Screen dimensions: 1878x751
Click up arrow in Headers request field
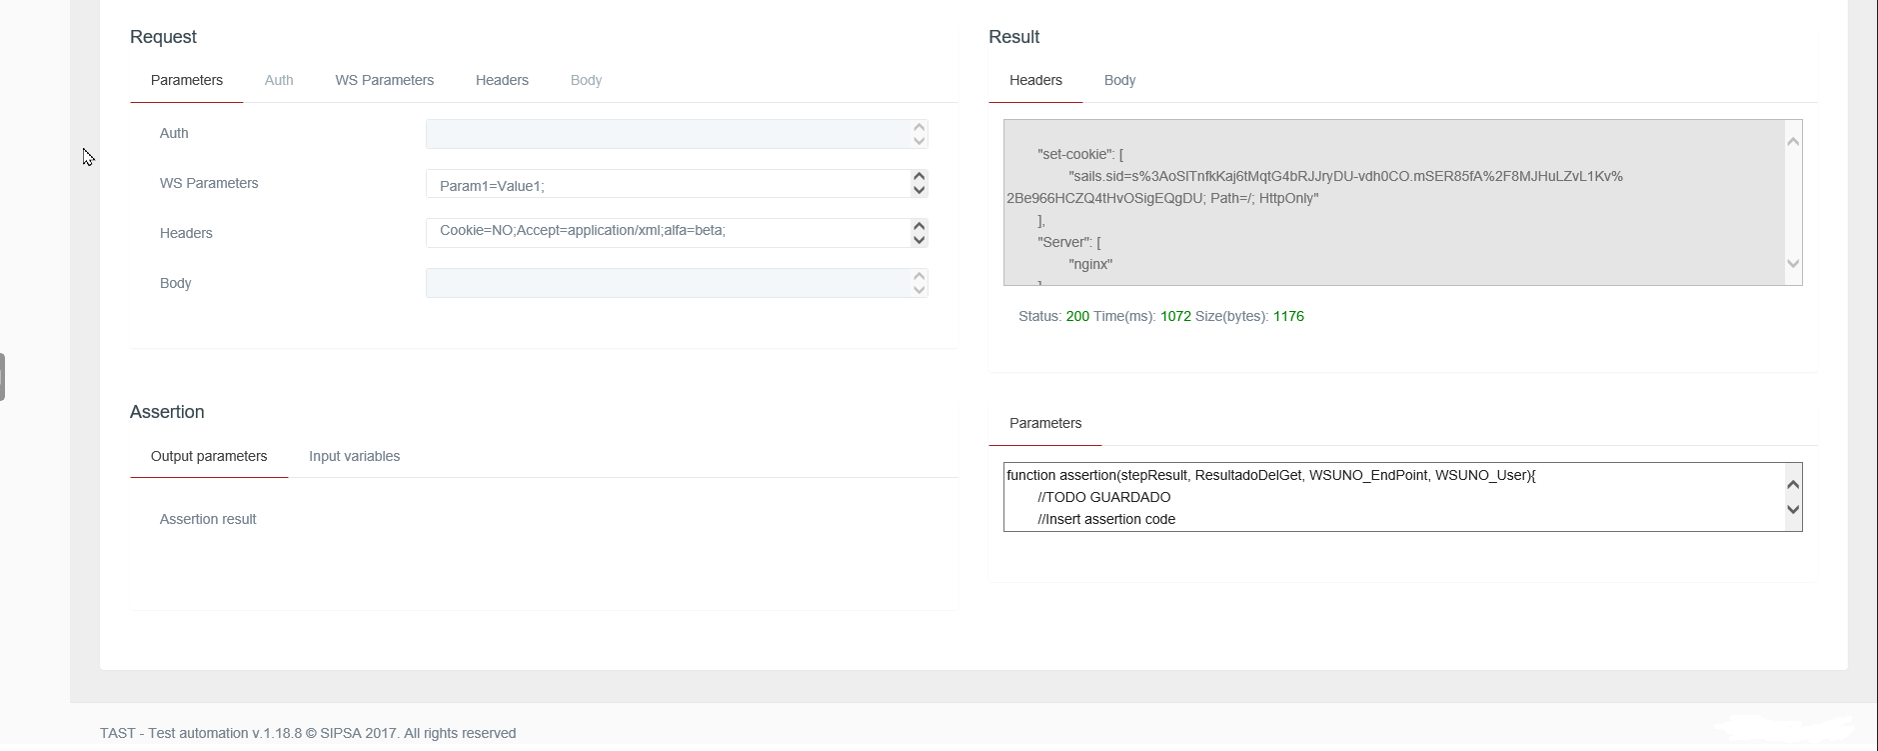click(x=919, y=227)
